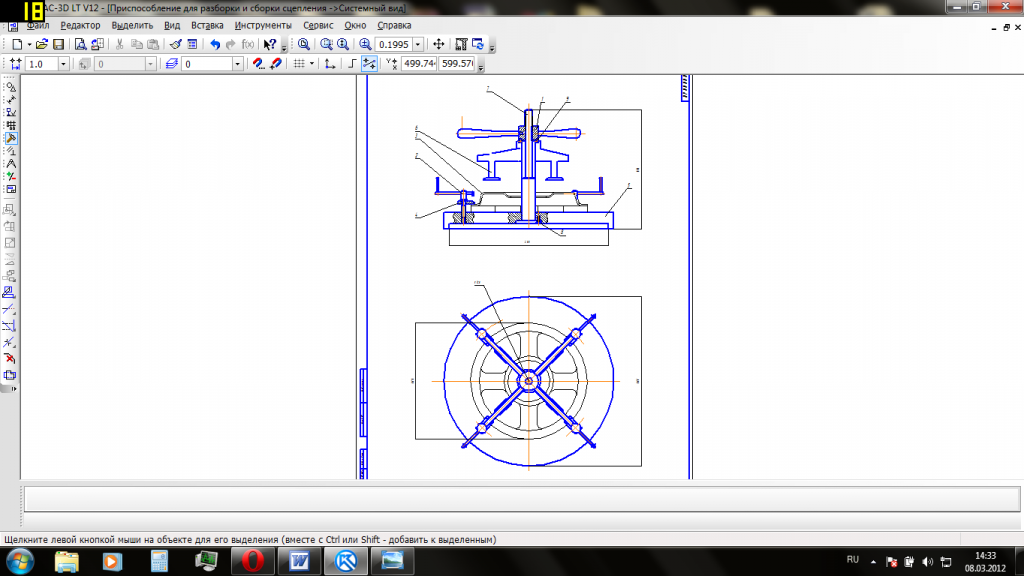This screenshot has width=1024, height=576.
Task: Open the dropdown arrow next to the New icon
Action: pos(29,44)
